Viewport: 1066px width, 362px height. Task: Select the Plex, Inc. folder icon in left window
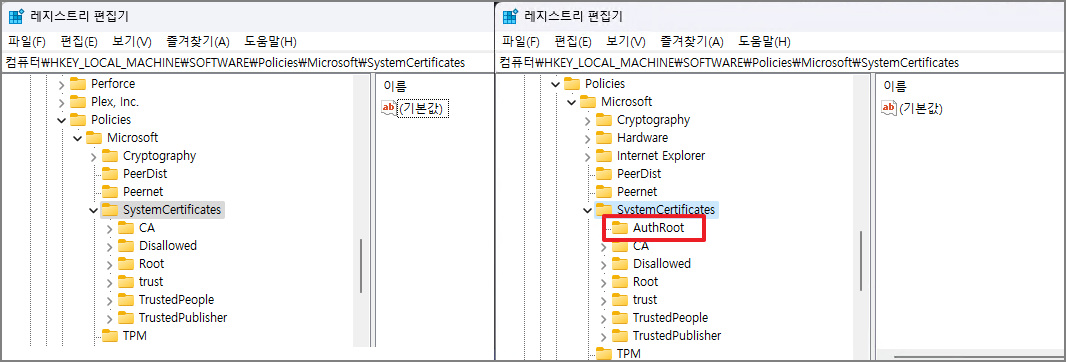click(78, 101)
